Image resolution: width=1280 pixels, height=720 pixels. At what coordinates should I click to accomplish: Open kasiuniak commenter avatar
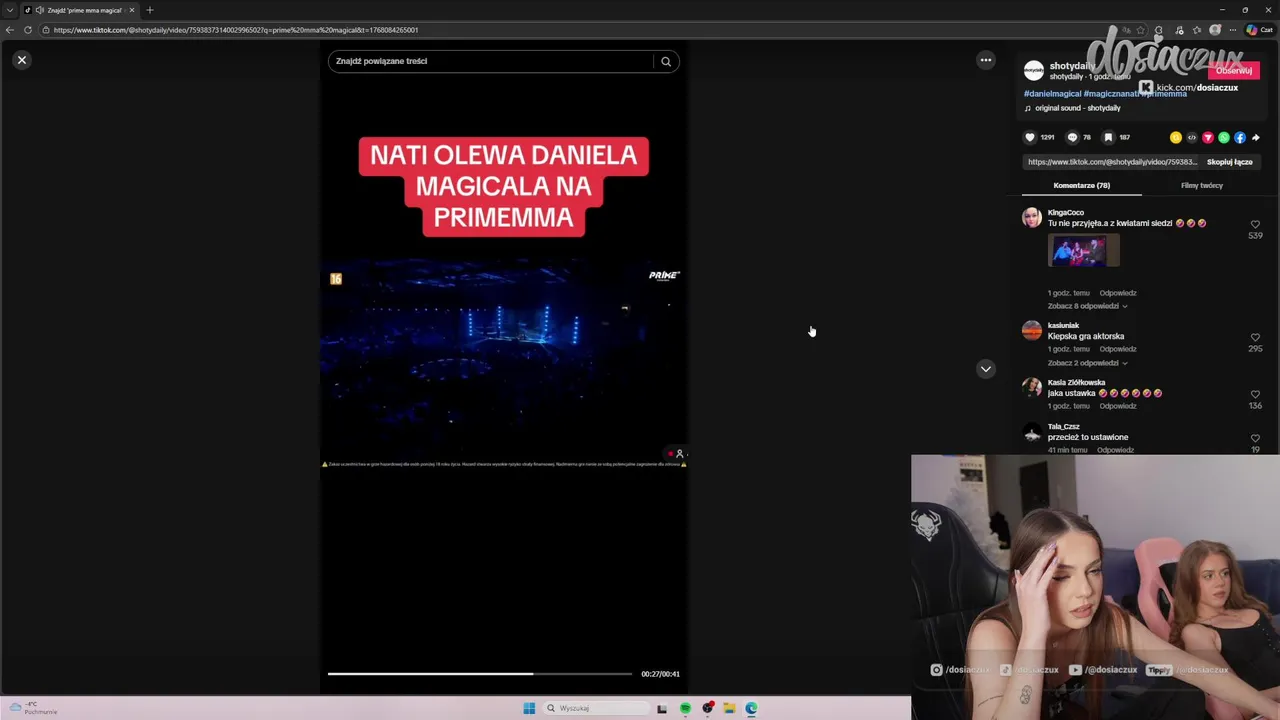[1032, 331]
